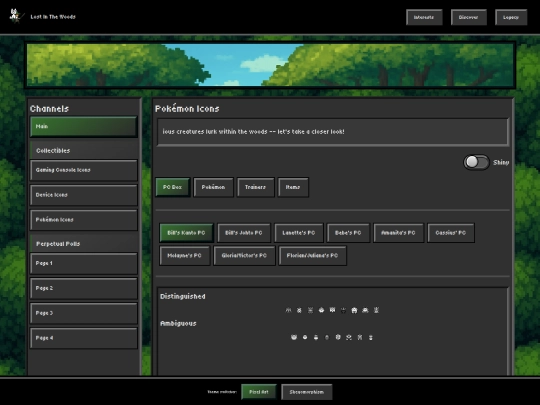Select fifth Pokémon icon in Distinguished row
Screen dimensions: 540x405
click(x=332, y=310)
